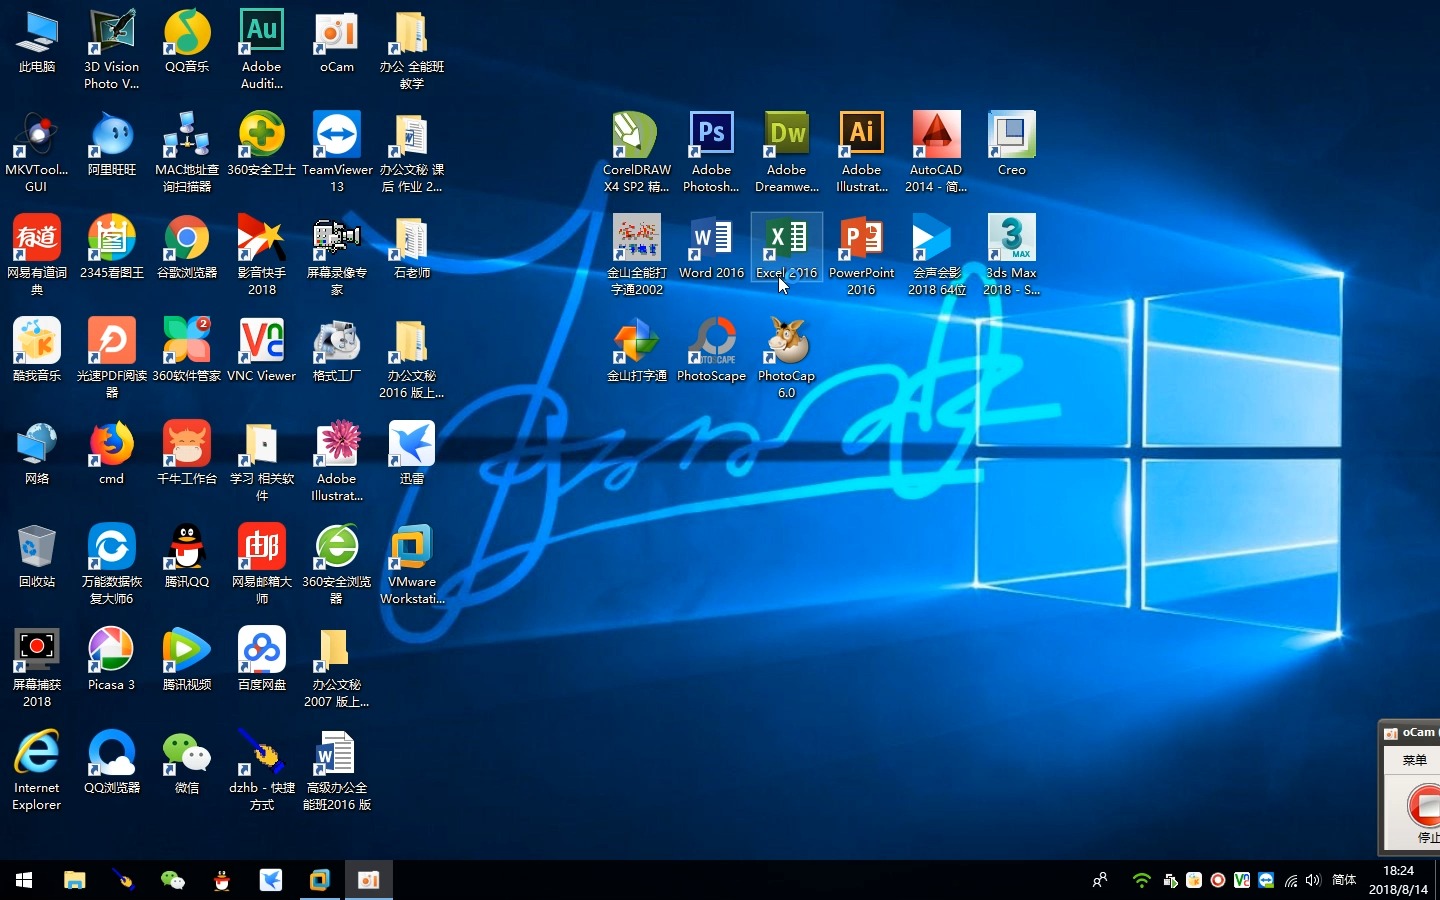Select the 办公 全能班 教学 folder
This screenshot has height=900, width=1440.
click(x=411, y=49)
